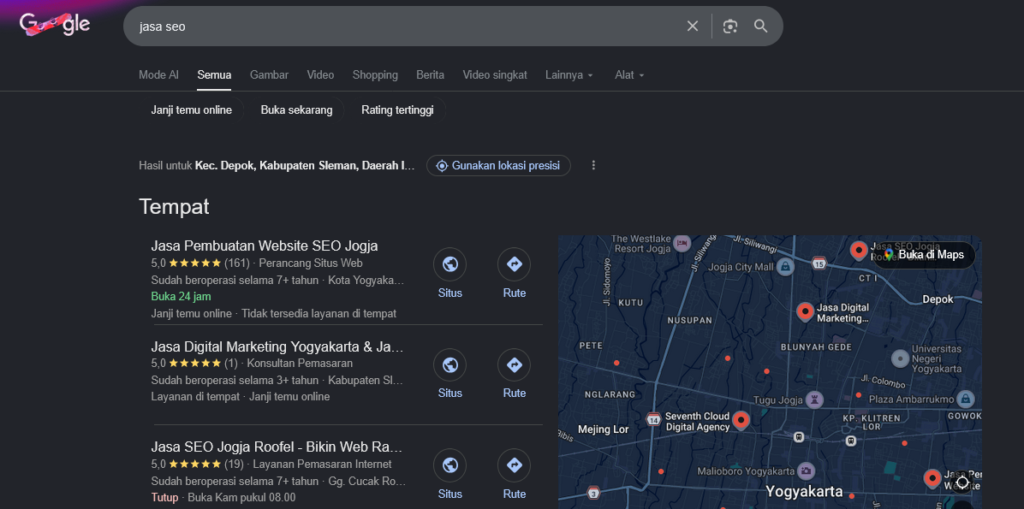Select the Semua tab
1024x509 pixels.
click(214, 74)
